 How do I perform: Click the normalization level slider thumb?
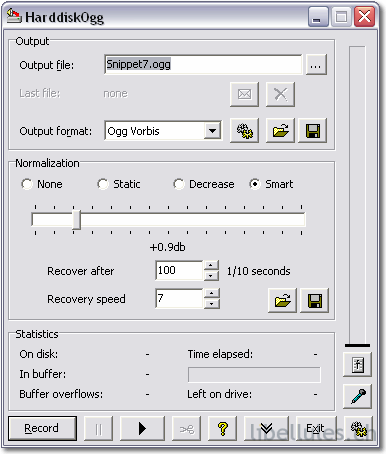pos(76,220)
